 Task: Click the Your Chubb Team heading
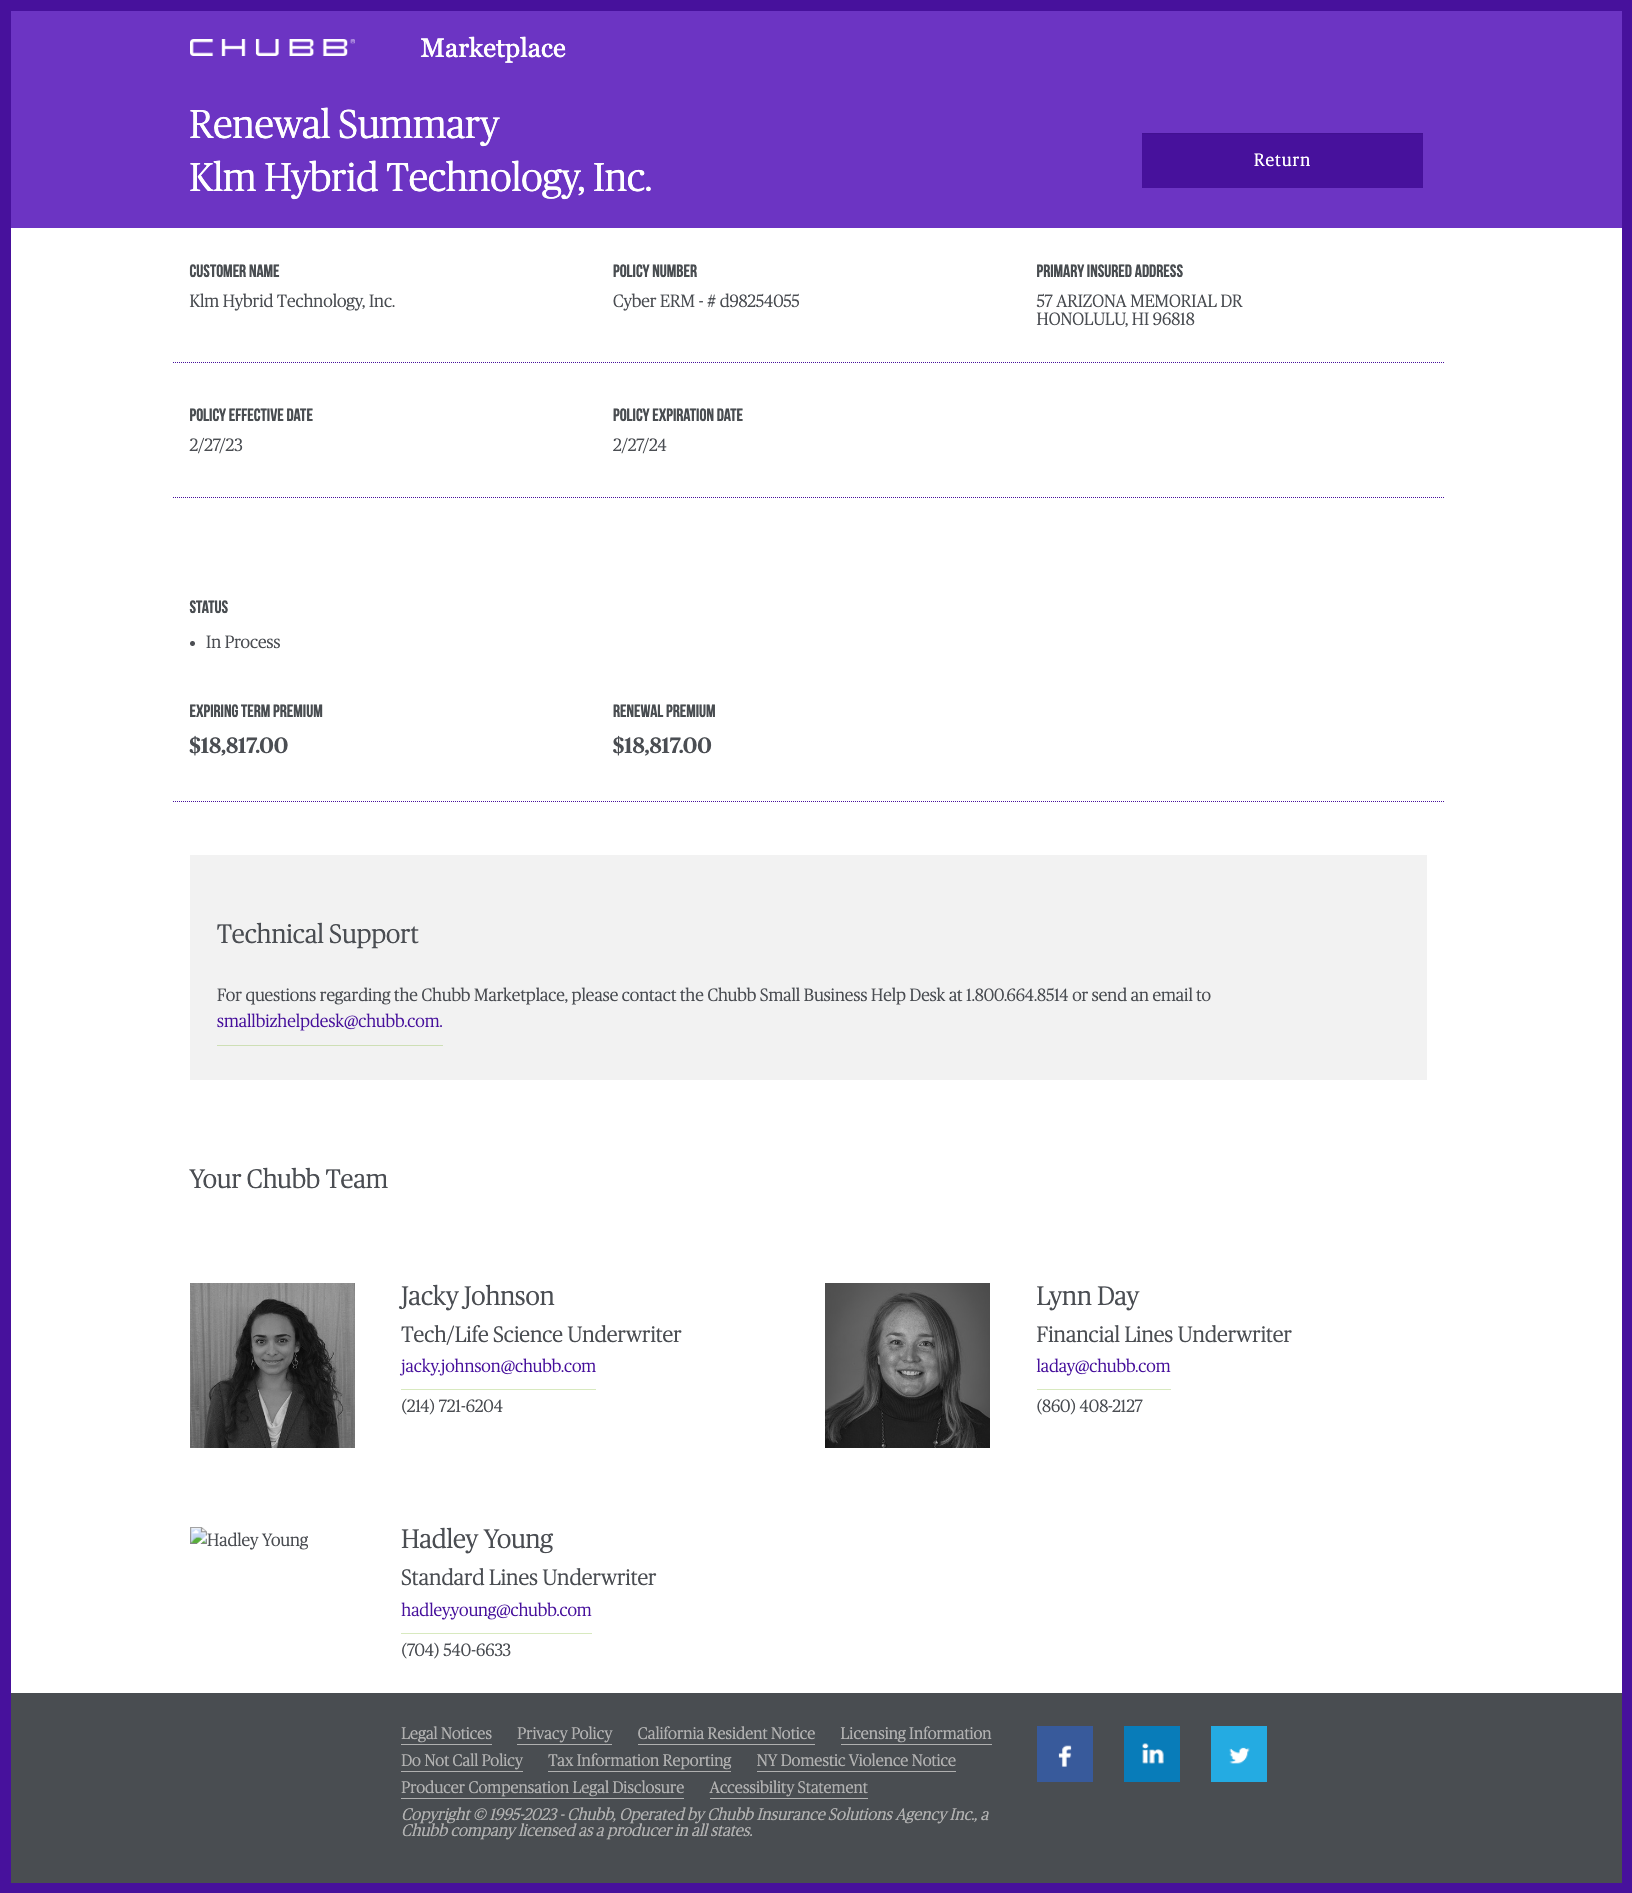click(x=288, y=1179)
